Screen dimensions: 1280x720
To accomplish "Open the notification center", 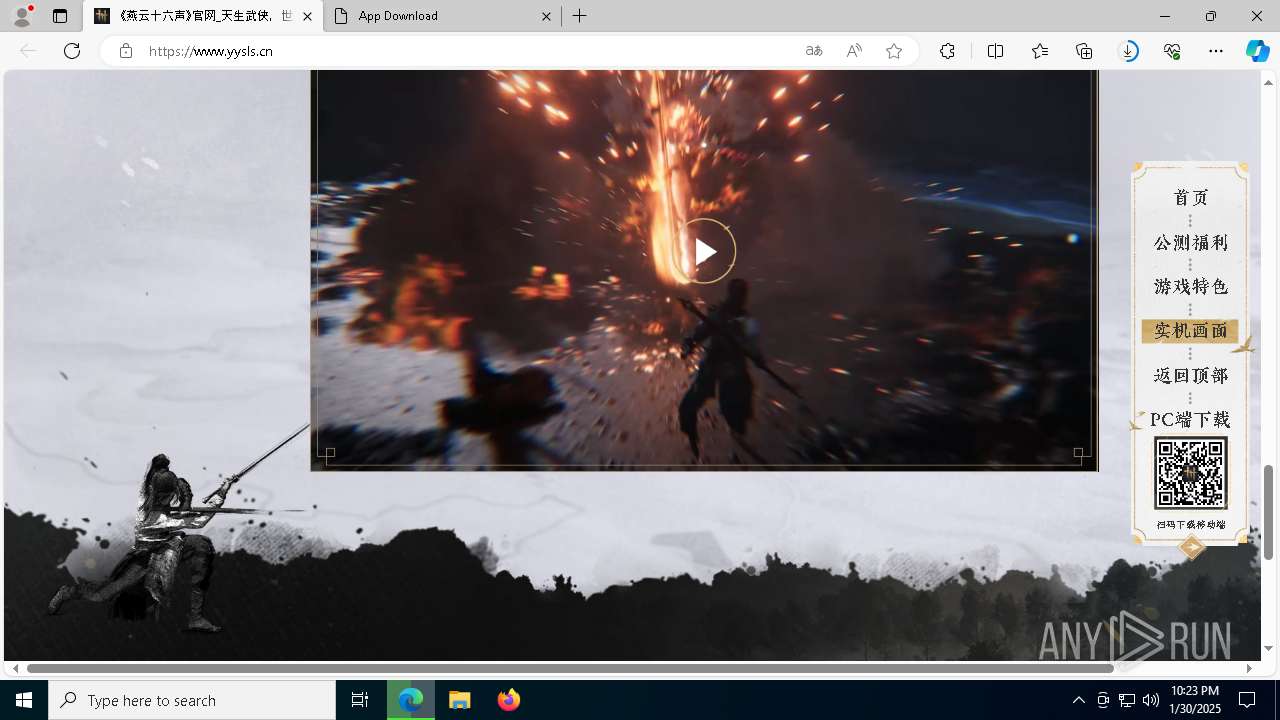I will [x=1247, y=700].
